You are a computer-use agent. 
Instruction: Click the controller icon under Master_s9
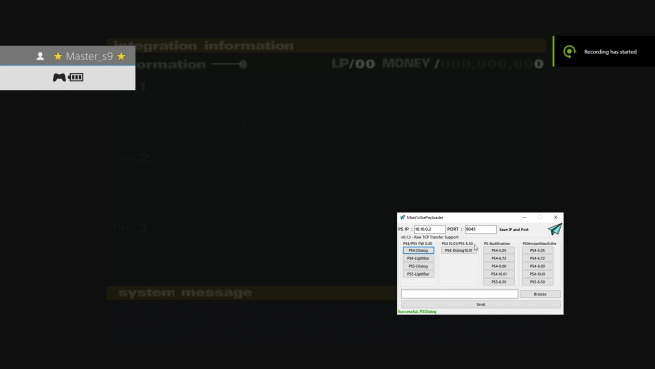tap(59, 77)
